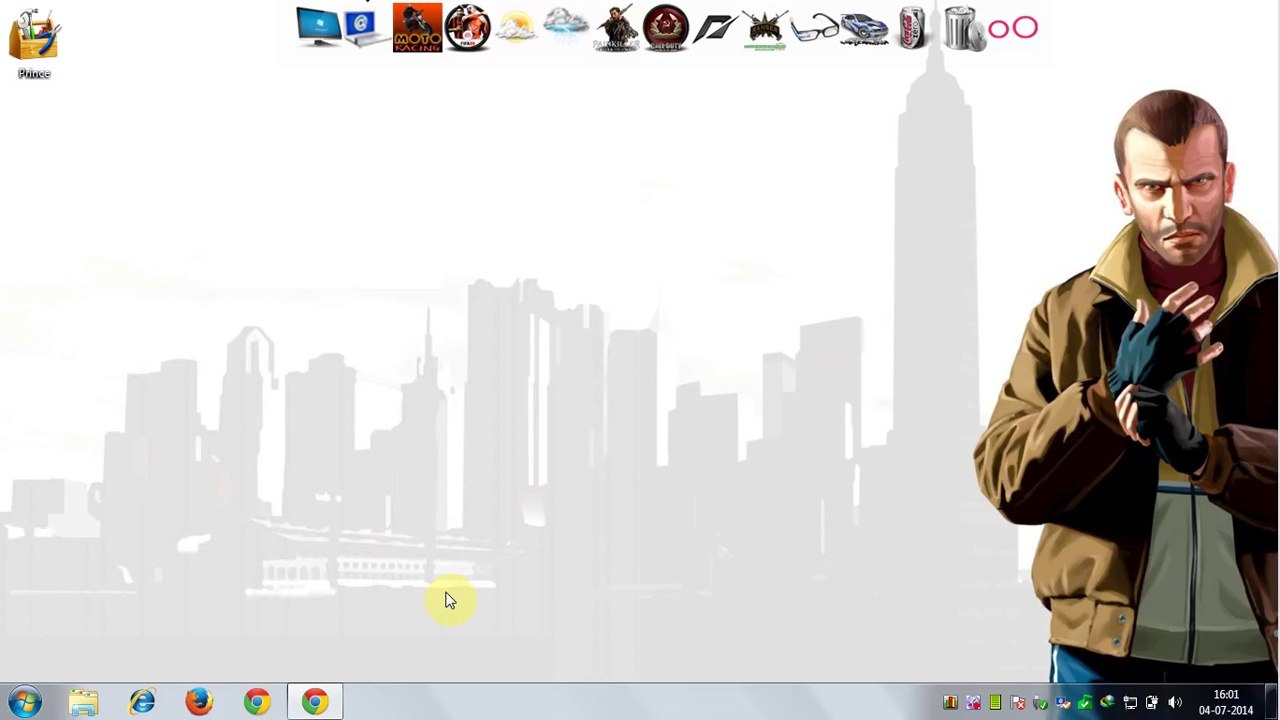The width and height of the screenshot is (1280, 720).
Task: Launch Need for Speed logo icon
Action: tap(716, 27)
